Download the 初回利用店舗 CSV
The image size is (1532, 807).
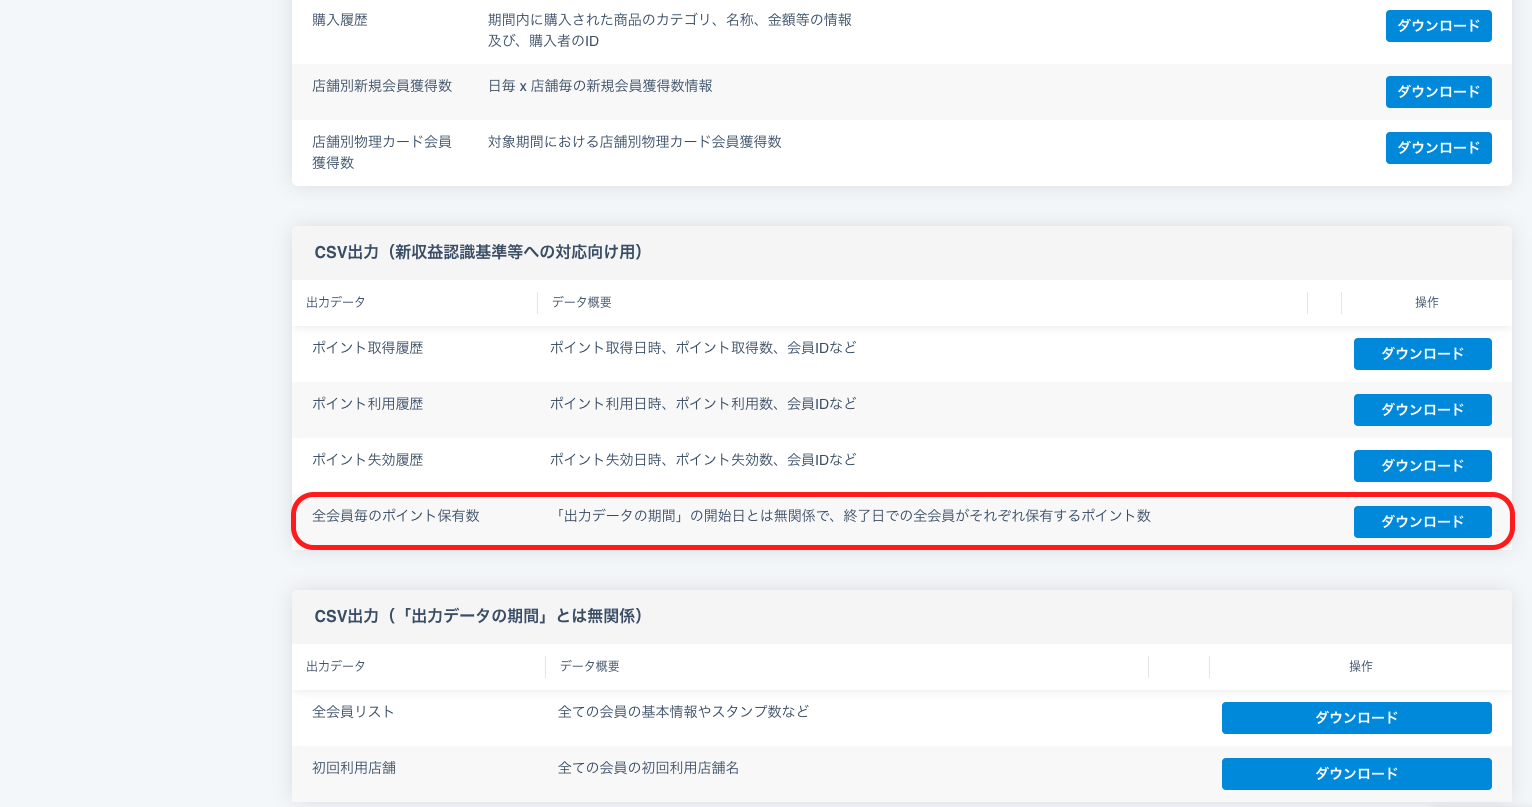pos(1356,774)
